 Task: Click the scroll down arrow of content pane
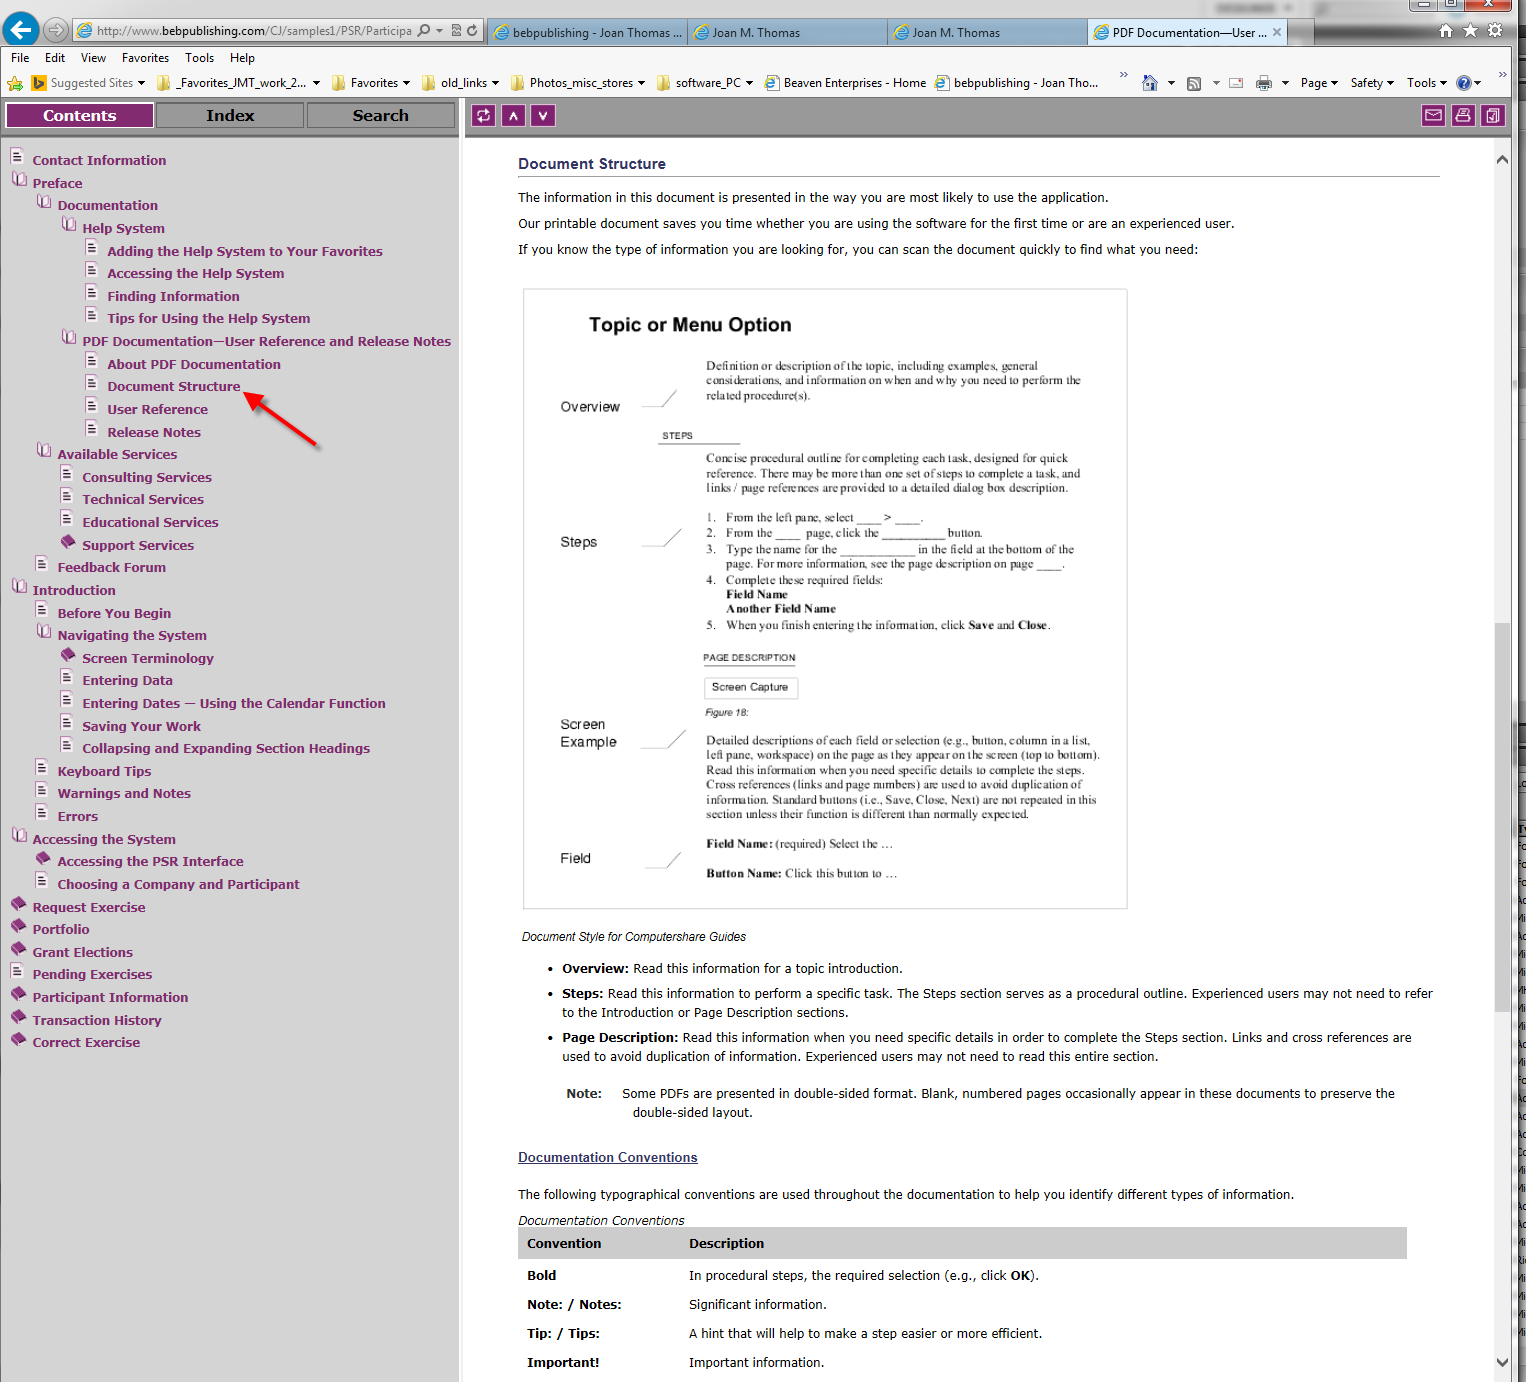tap(1502, 1362)
